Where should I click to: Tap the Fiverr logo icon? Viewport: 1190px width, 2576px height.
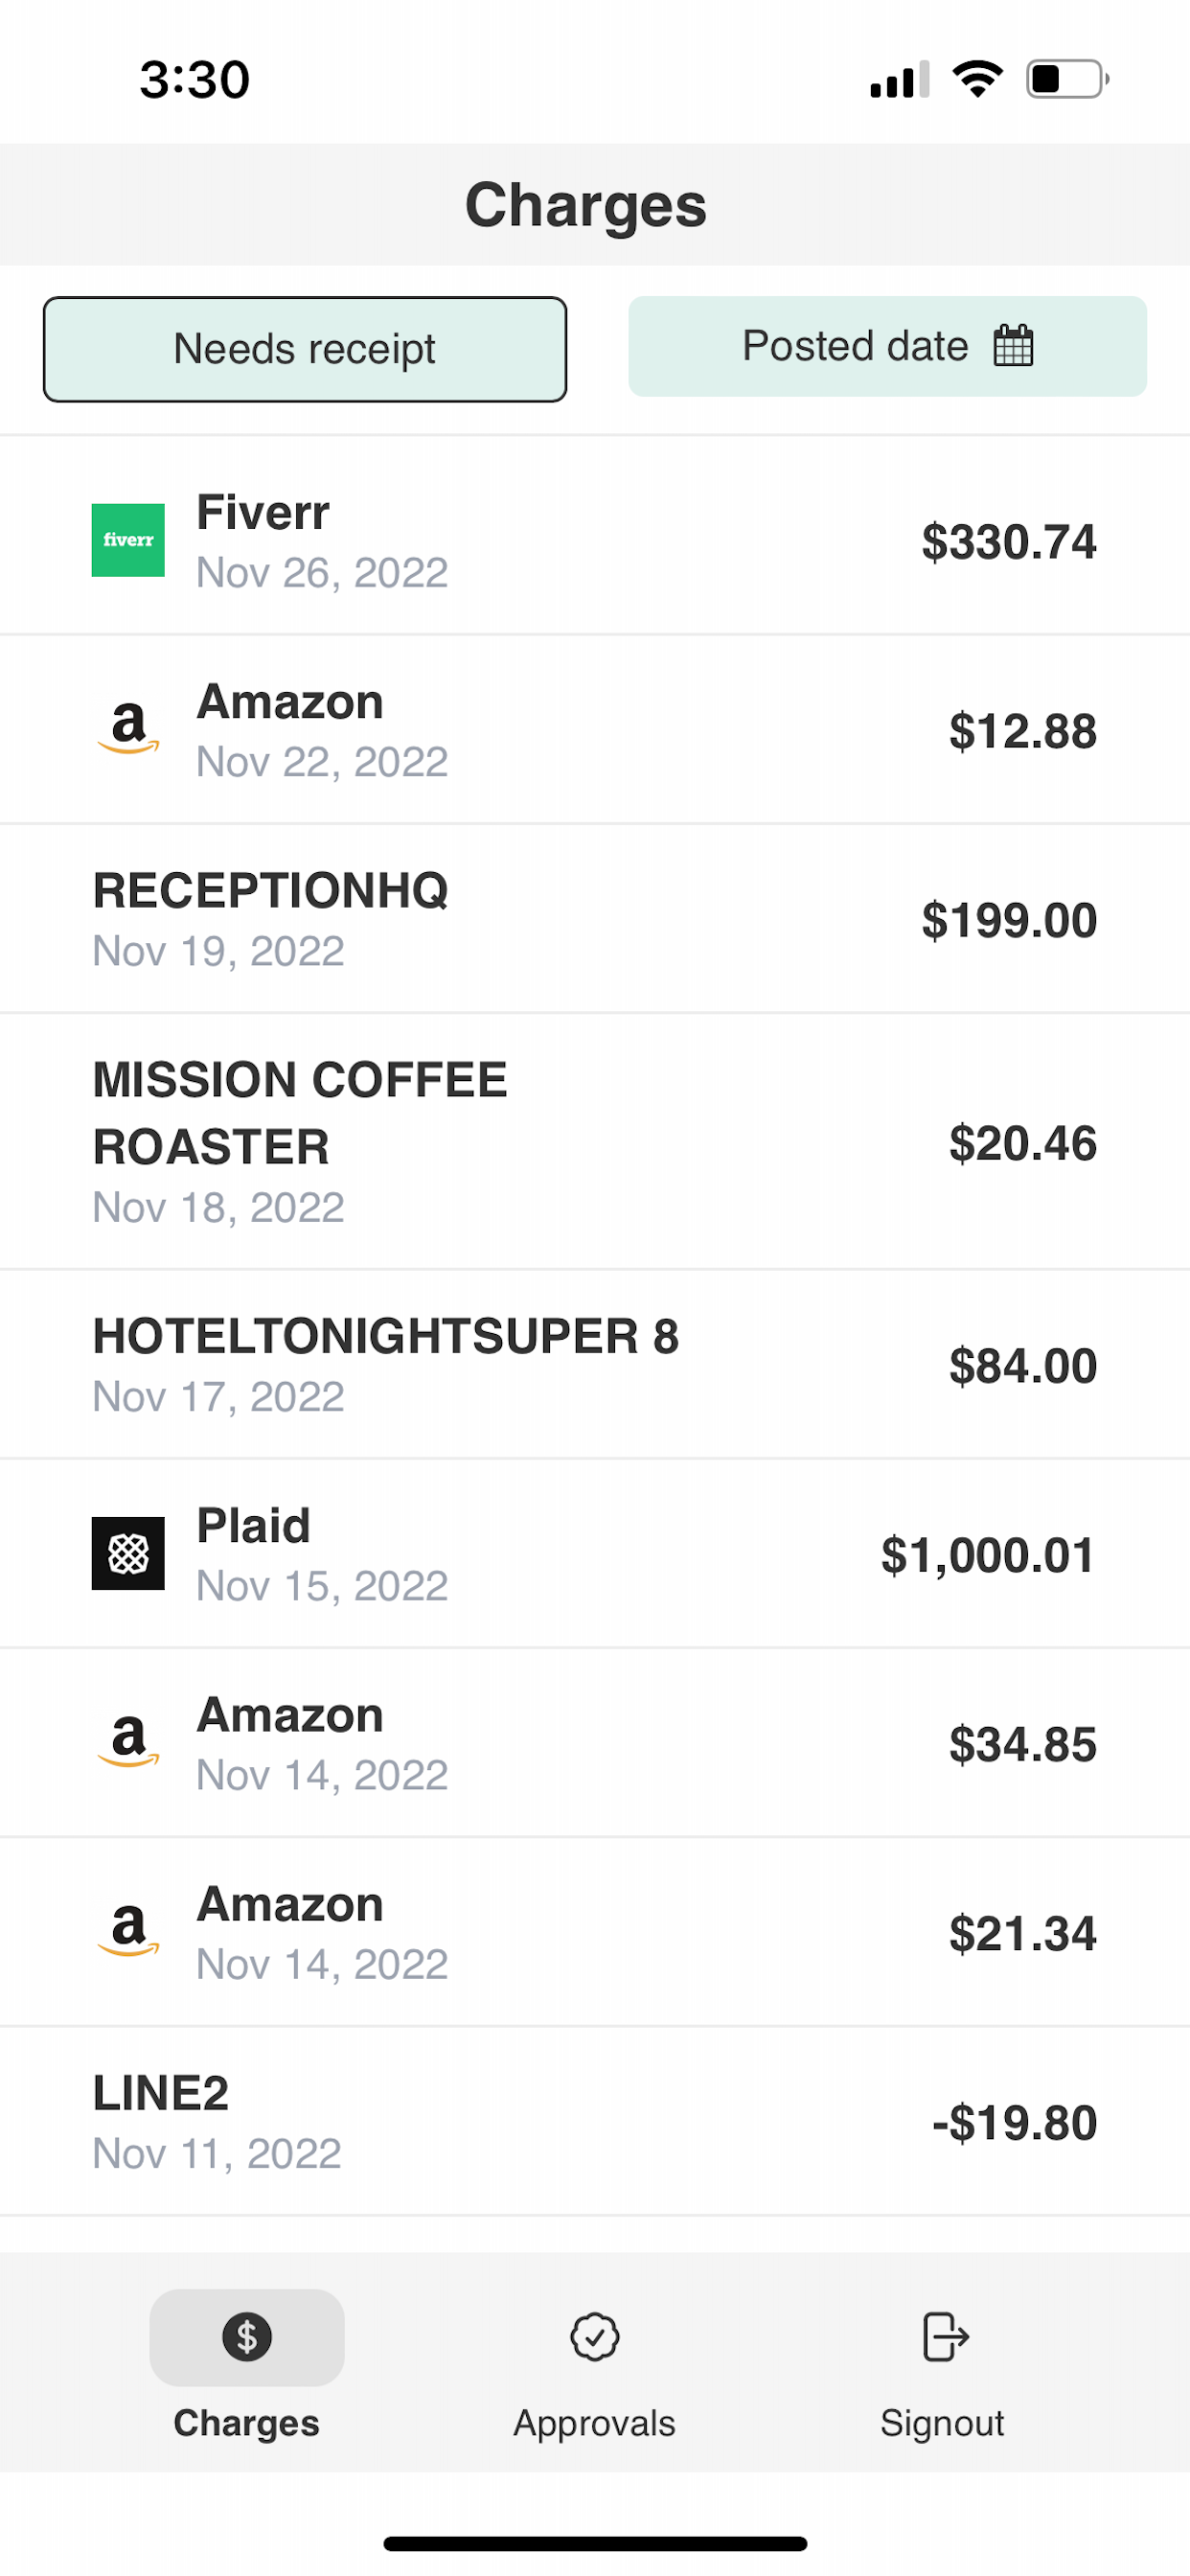pos(128,540)
